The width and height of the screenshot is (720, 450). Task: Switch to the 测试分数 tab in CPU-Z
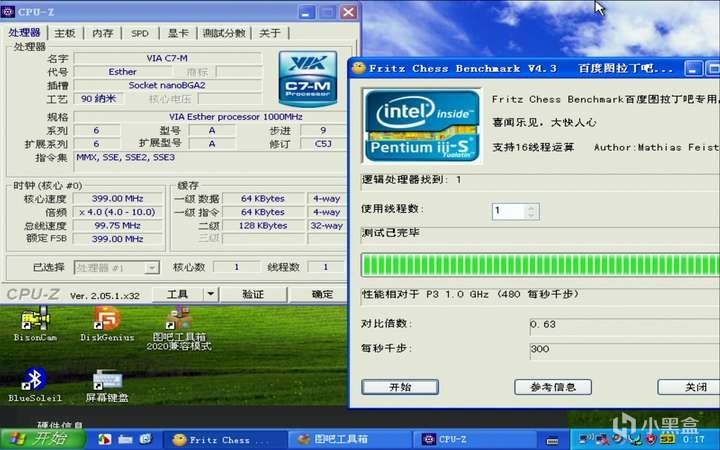pos(224,33)
